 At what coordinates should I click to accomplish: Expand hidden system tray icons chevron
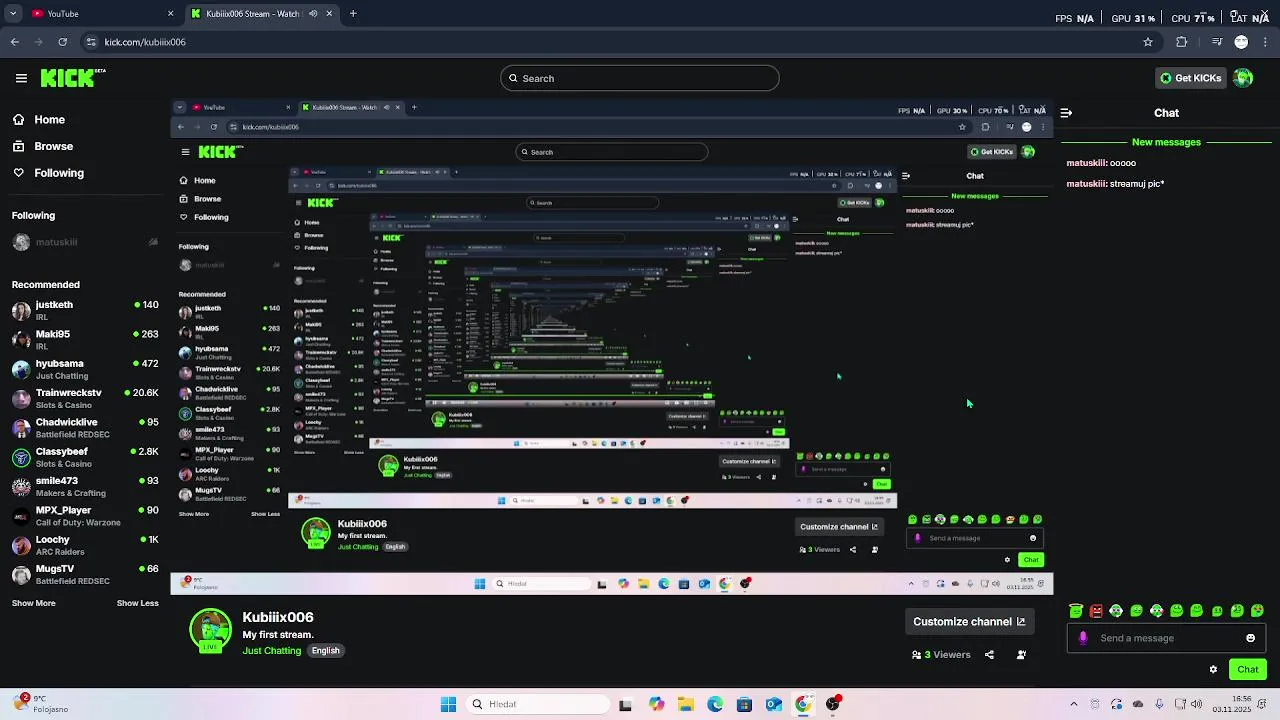pyautogui.click(x=1074, y=704)
